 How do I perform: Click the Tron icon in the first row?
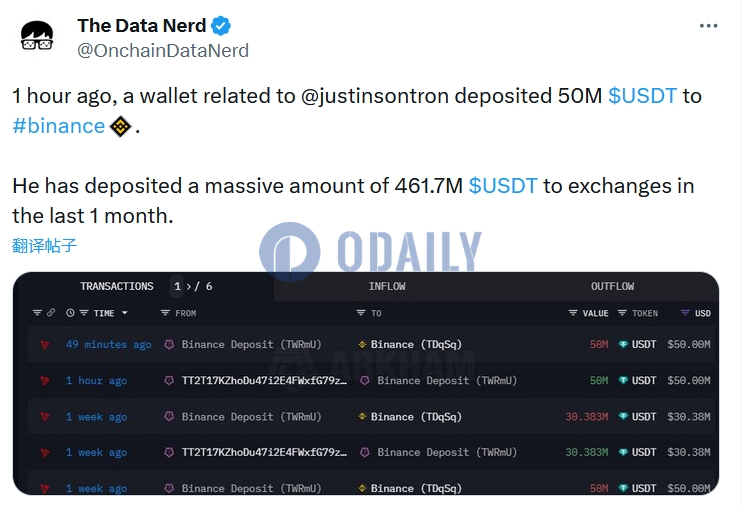pos(44,345)
